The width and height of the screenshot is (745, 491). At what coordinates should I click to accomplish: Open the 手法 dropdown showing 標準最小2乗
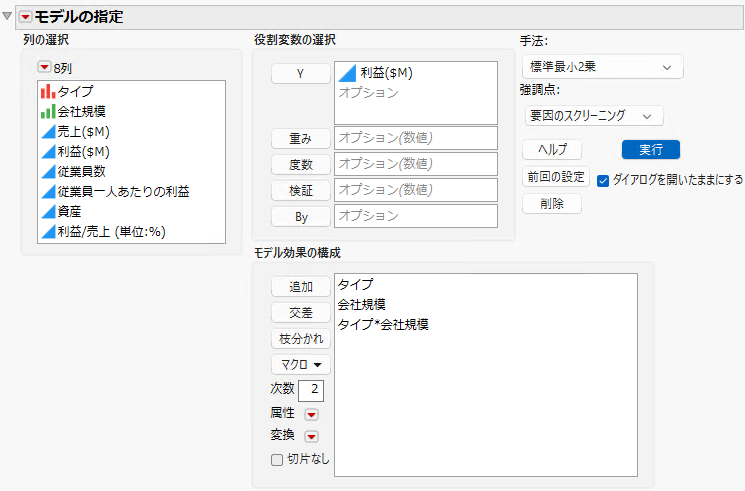[x=602, y=67]
